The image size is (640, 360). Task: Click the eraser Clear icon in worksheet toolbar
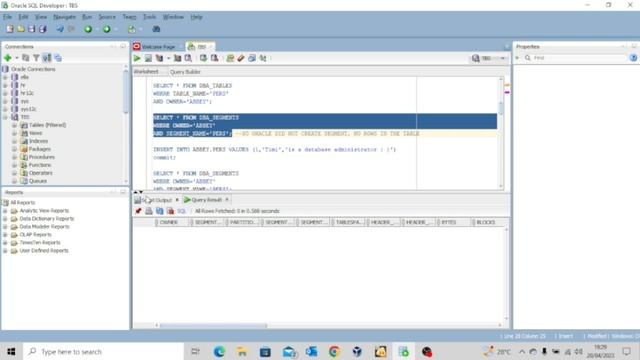click(x=241, y=58)
